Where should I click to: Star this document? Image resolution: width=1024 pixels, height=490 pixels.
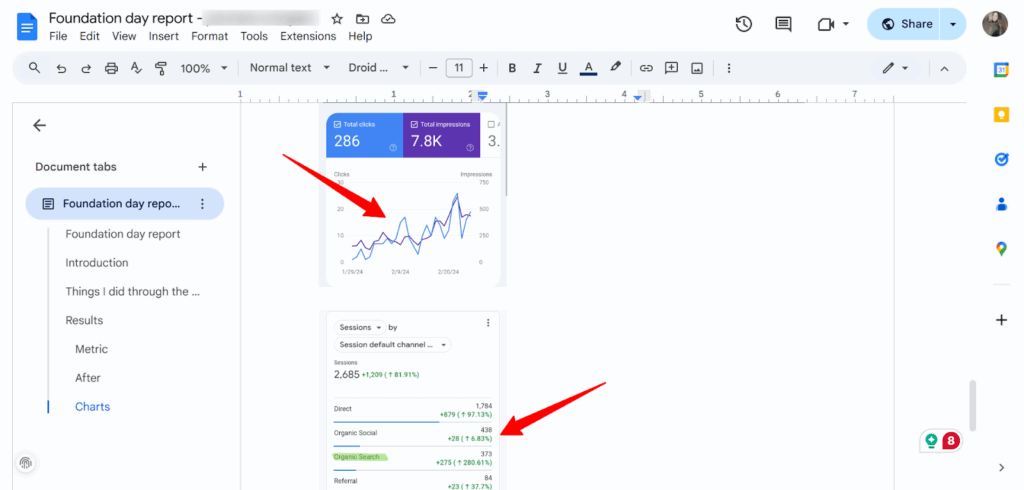[337, 19]
